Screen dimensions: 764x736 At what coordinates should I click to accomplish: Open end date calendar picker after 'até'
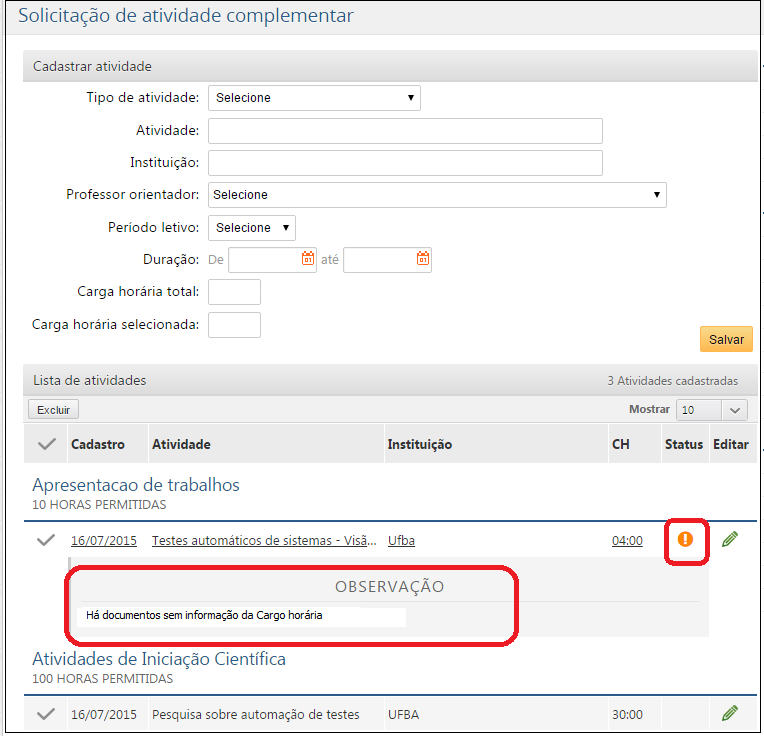coord(423,259)
